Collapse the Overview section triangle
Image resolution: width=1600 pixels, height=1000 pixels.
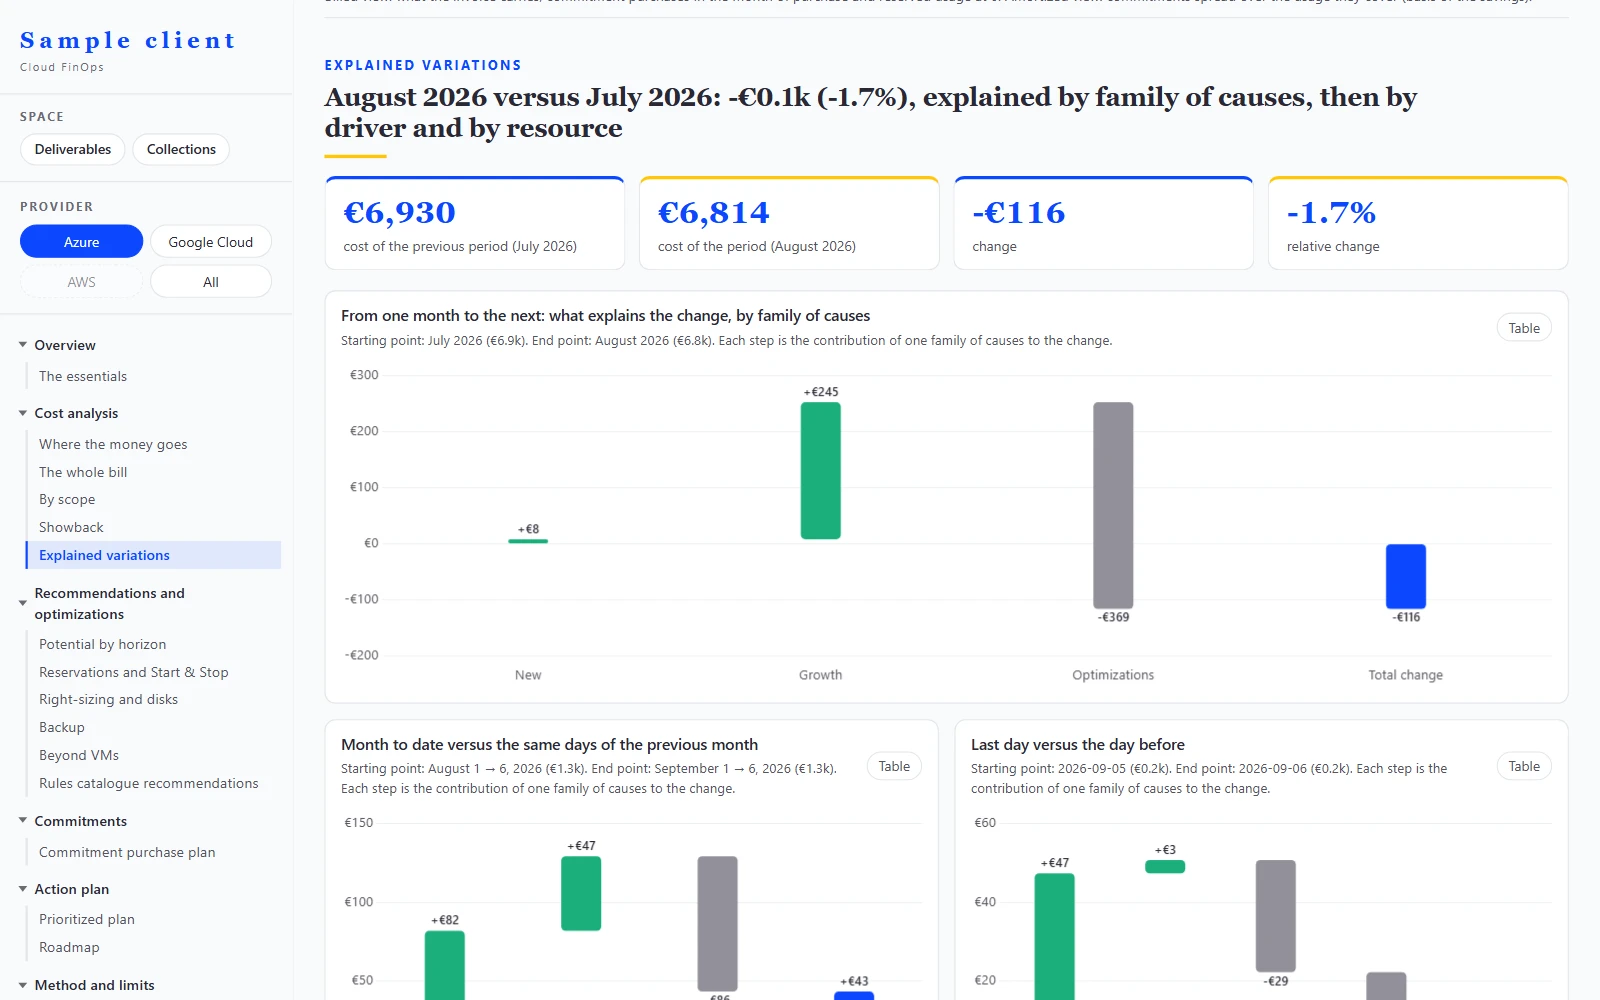pyautogui.click(x=23, y=345)
